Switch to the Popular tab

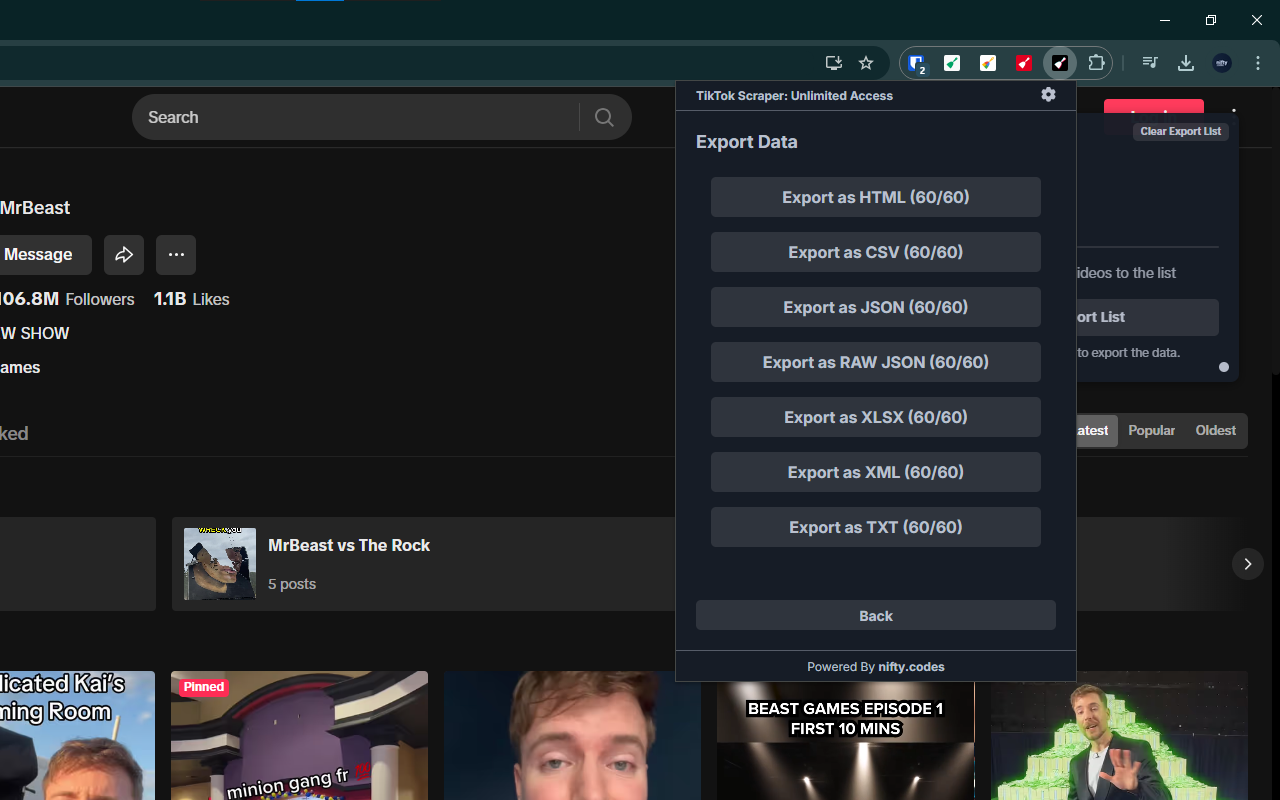(1151, 430)
